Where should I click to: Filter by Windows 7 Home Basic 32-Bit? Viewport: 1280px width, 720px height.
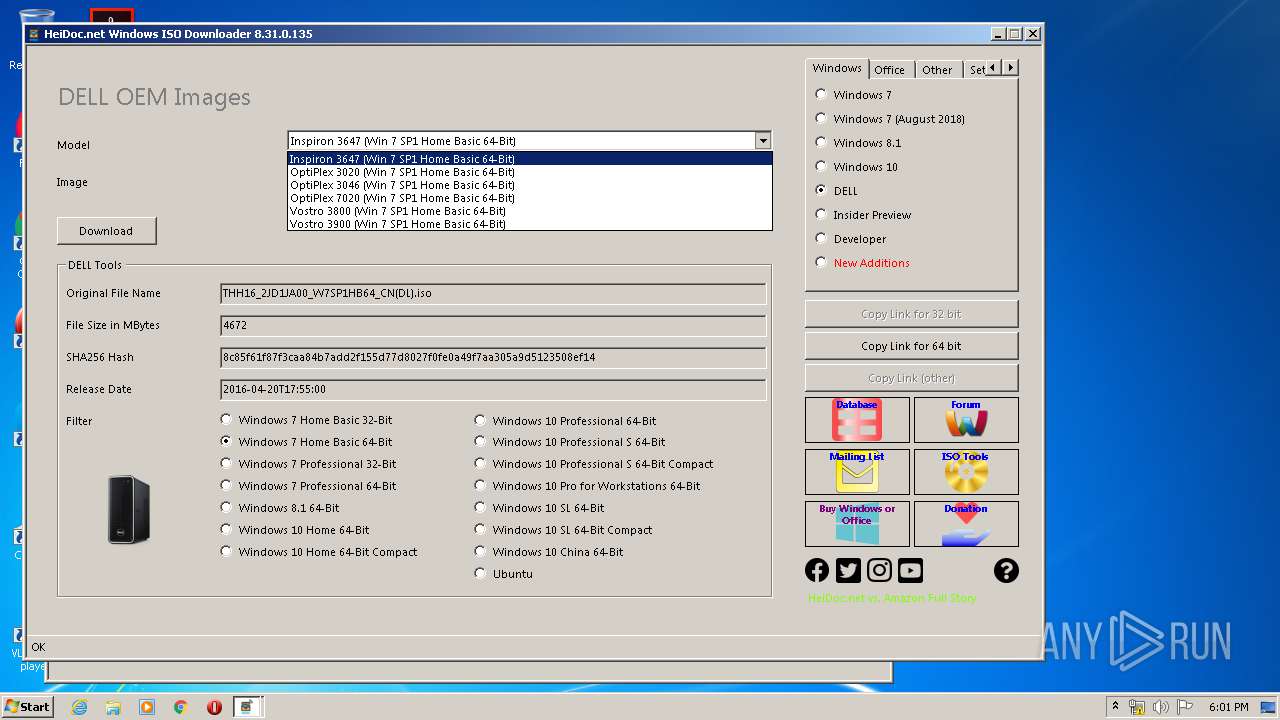pyautogui.click(x=226, y=420)
